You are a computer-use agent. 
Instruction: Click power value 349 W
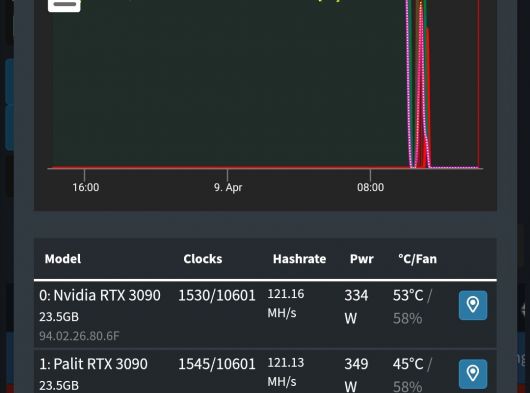[x=356, y=375]
